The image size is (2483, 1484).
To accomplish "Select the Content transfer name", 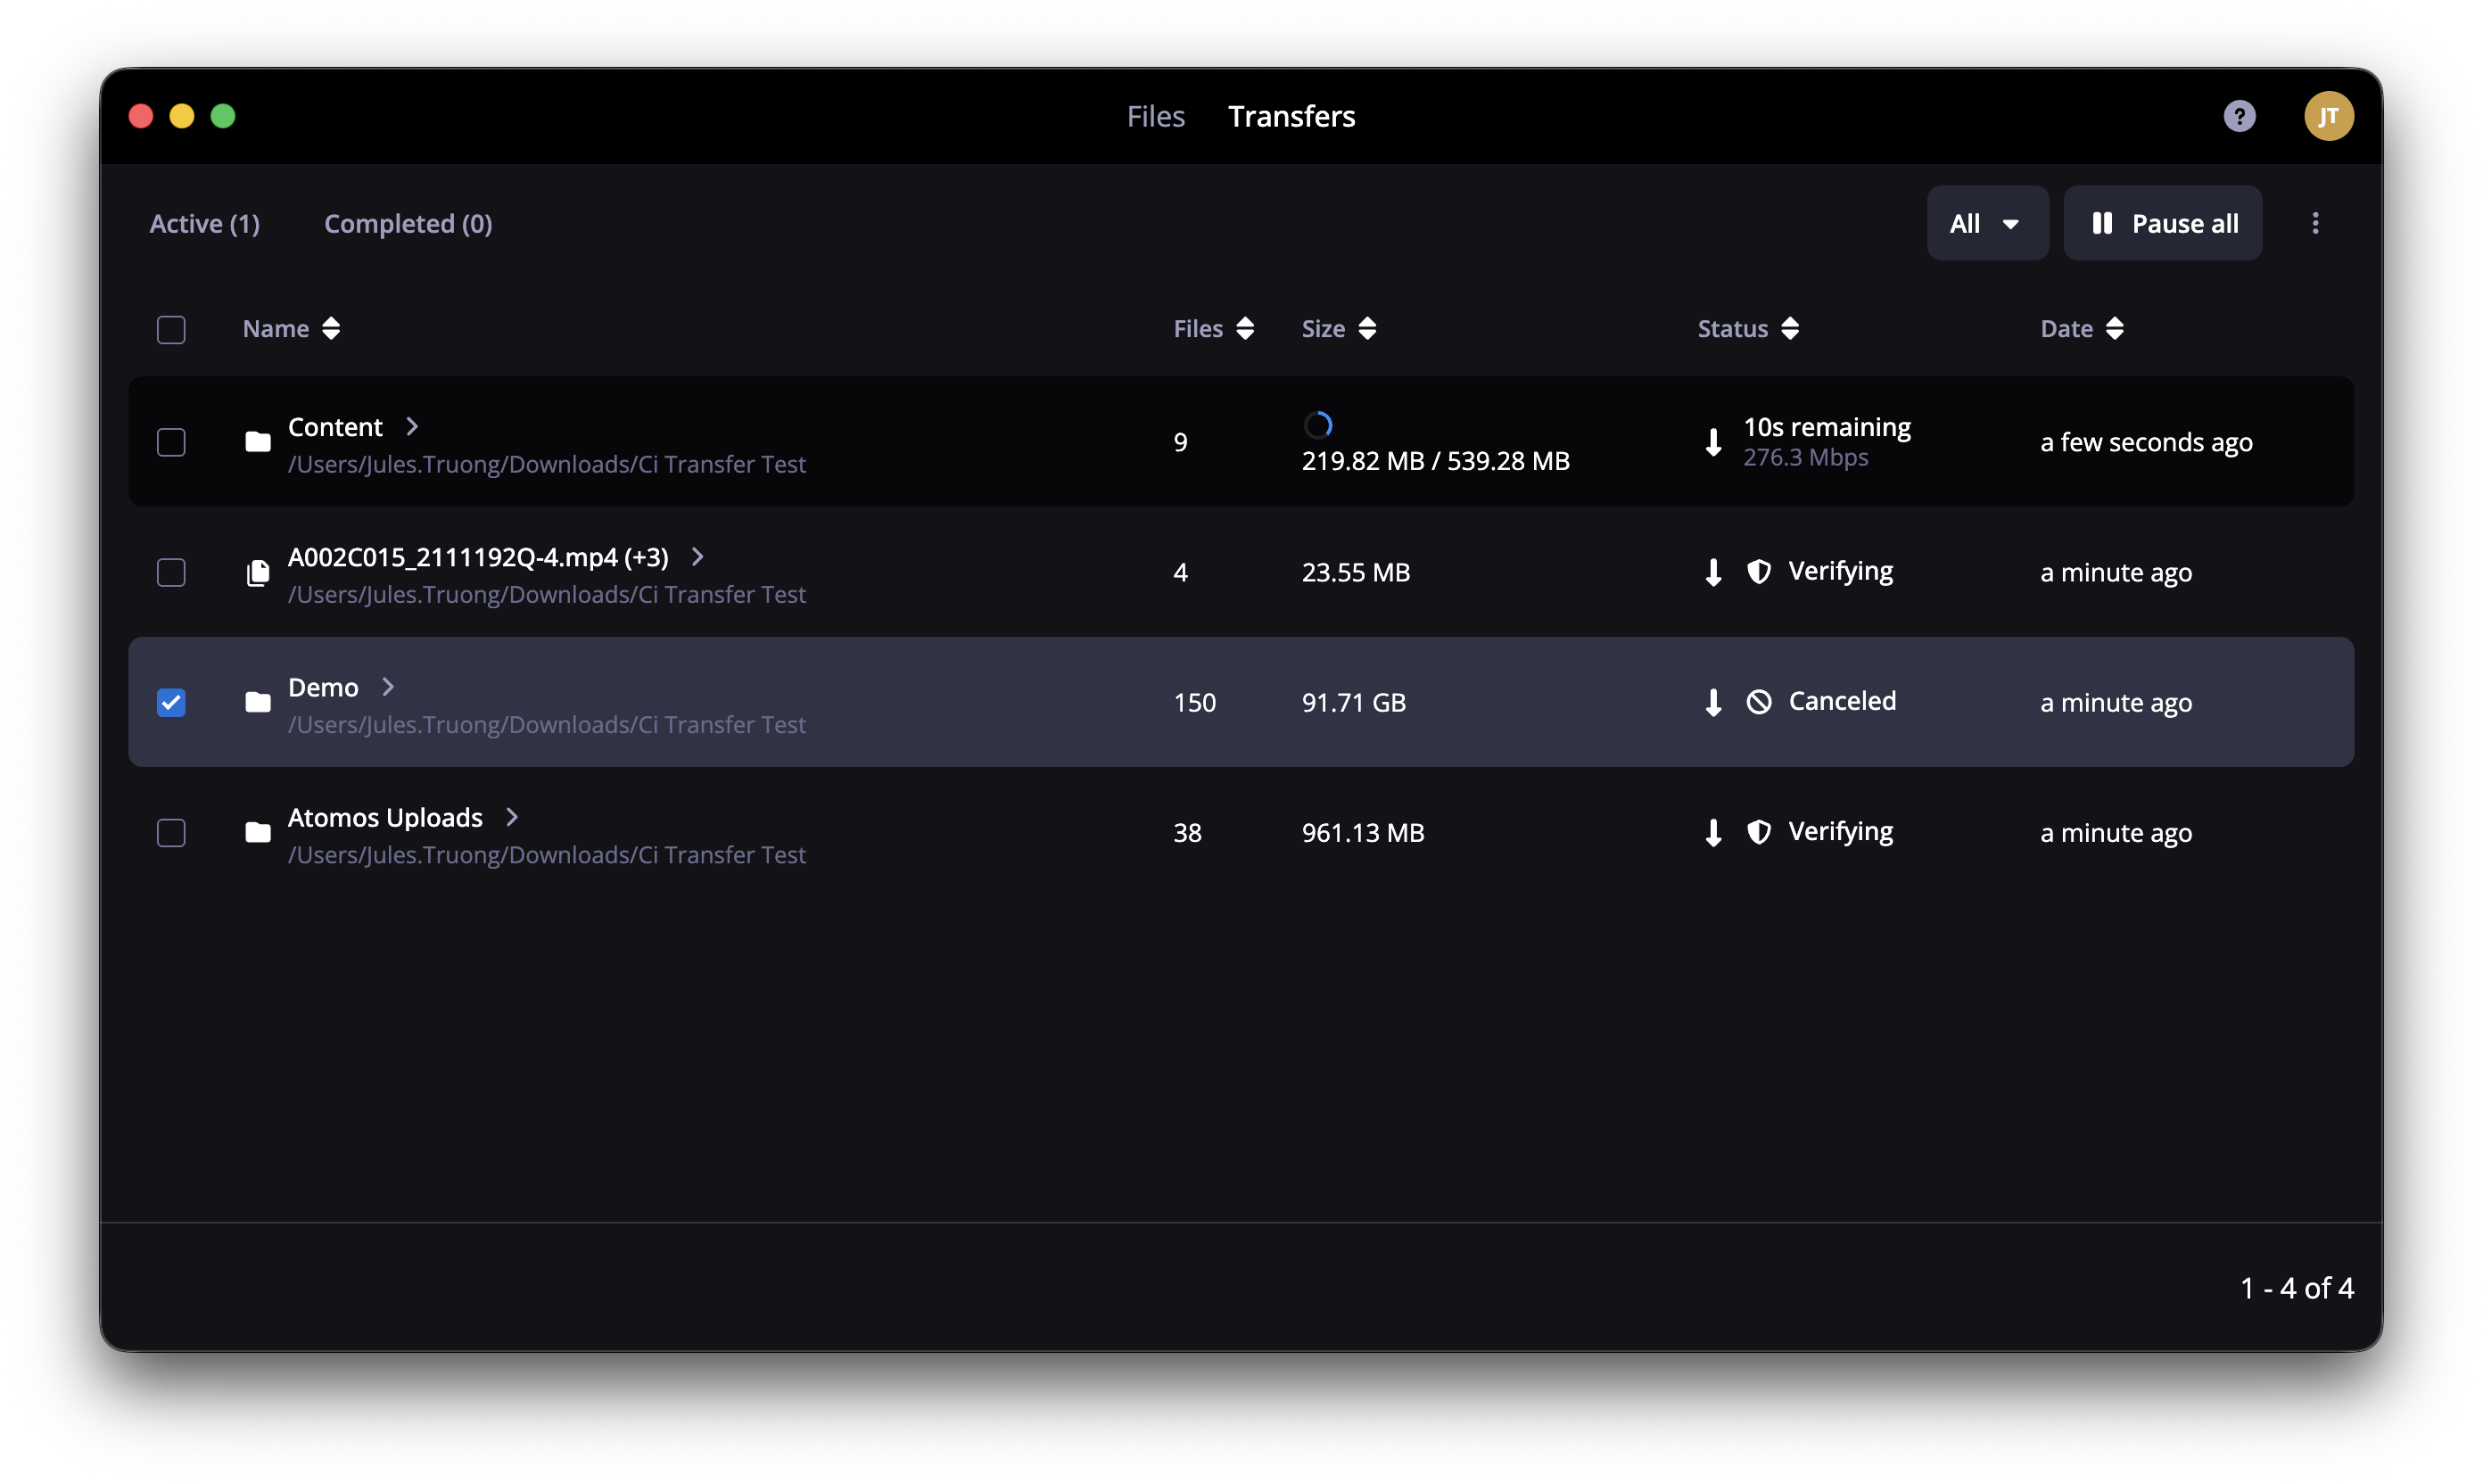I will point(335,427).
